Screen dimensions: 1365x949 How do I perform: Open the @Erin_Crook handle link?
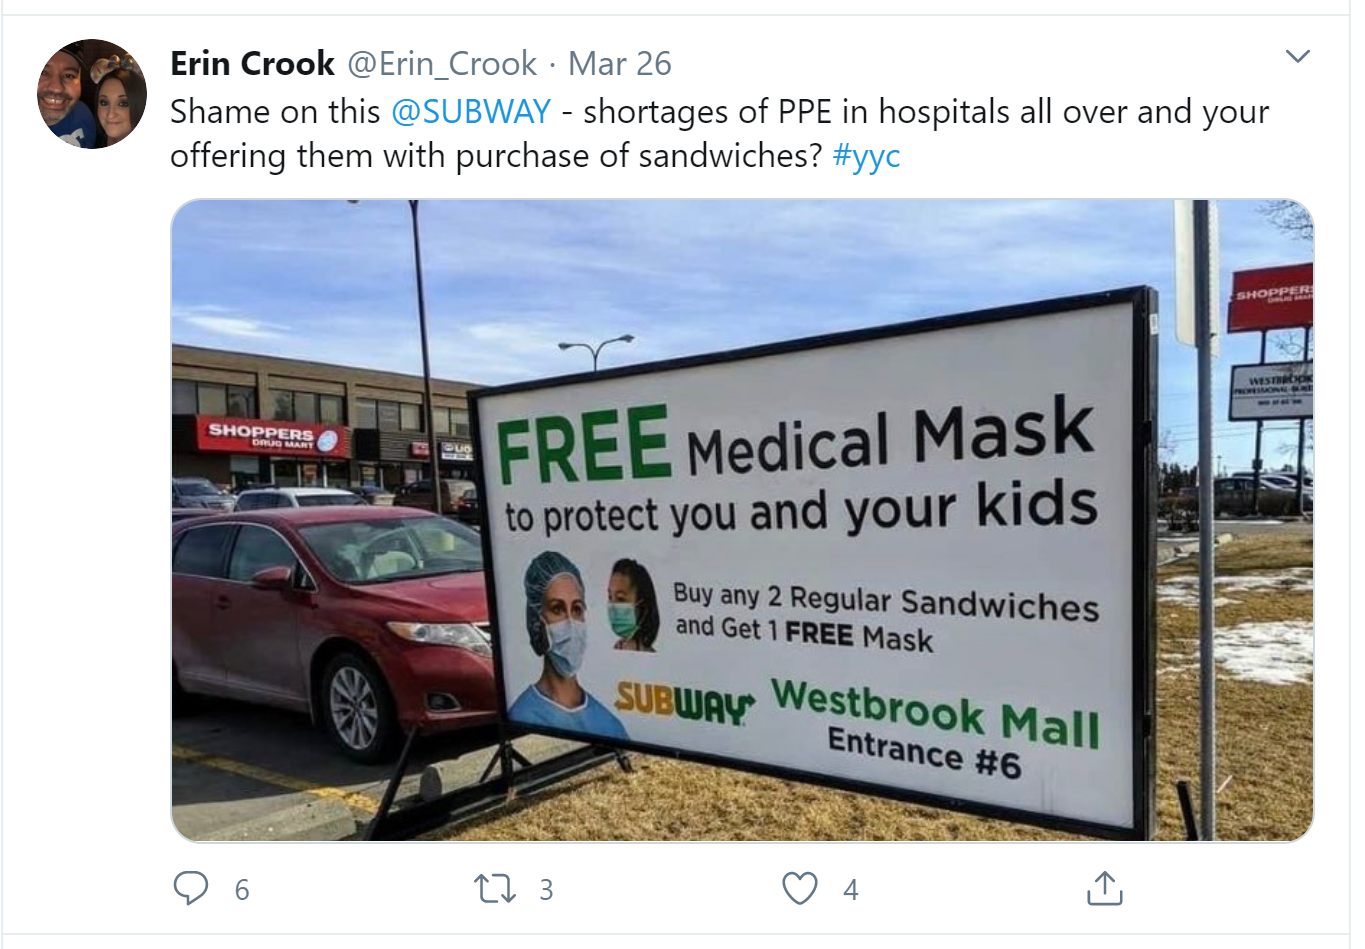click(442, 64)
